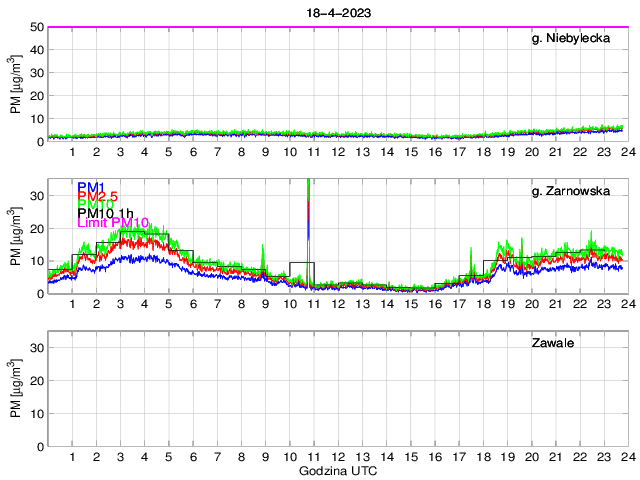Click the top chart's PM y-axis label
Screen dimensions: 640x480
pos(16,84)
